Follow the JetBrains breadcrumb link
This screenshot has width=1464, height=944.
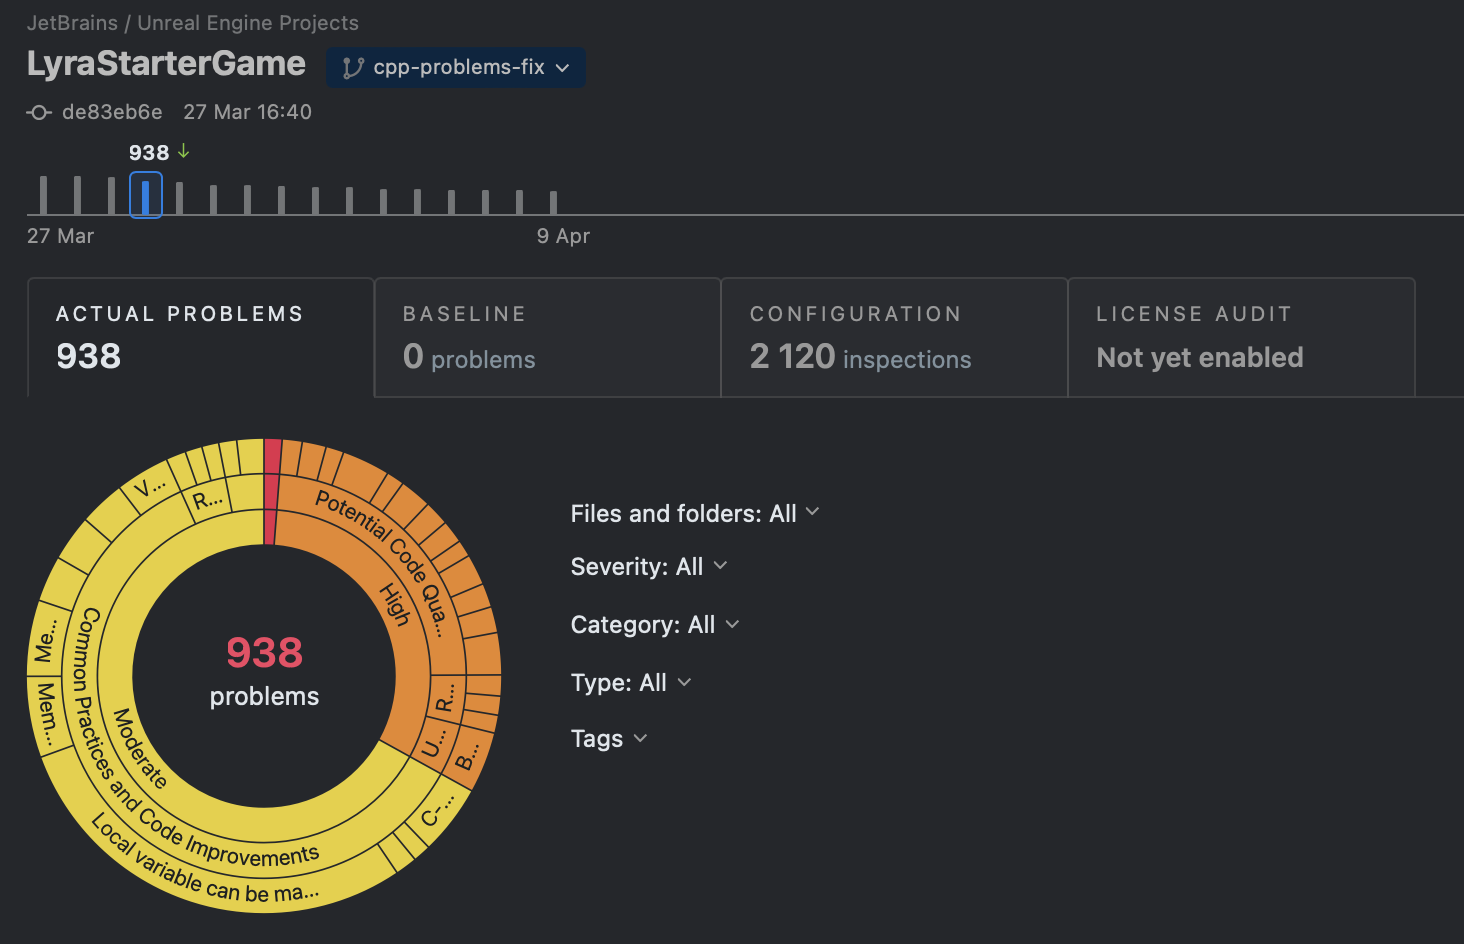click(x=72, y=23)
